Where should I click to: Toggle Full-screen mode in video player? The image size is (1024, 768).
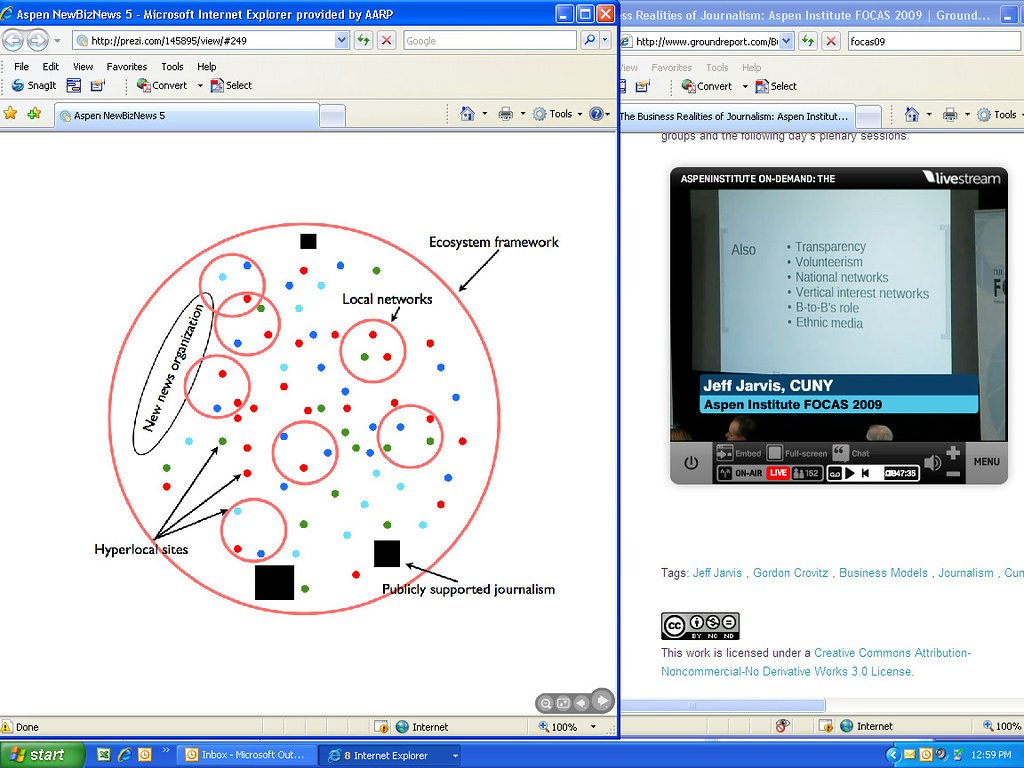[x=776, y=453]
